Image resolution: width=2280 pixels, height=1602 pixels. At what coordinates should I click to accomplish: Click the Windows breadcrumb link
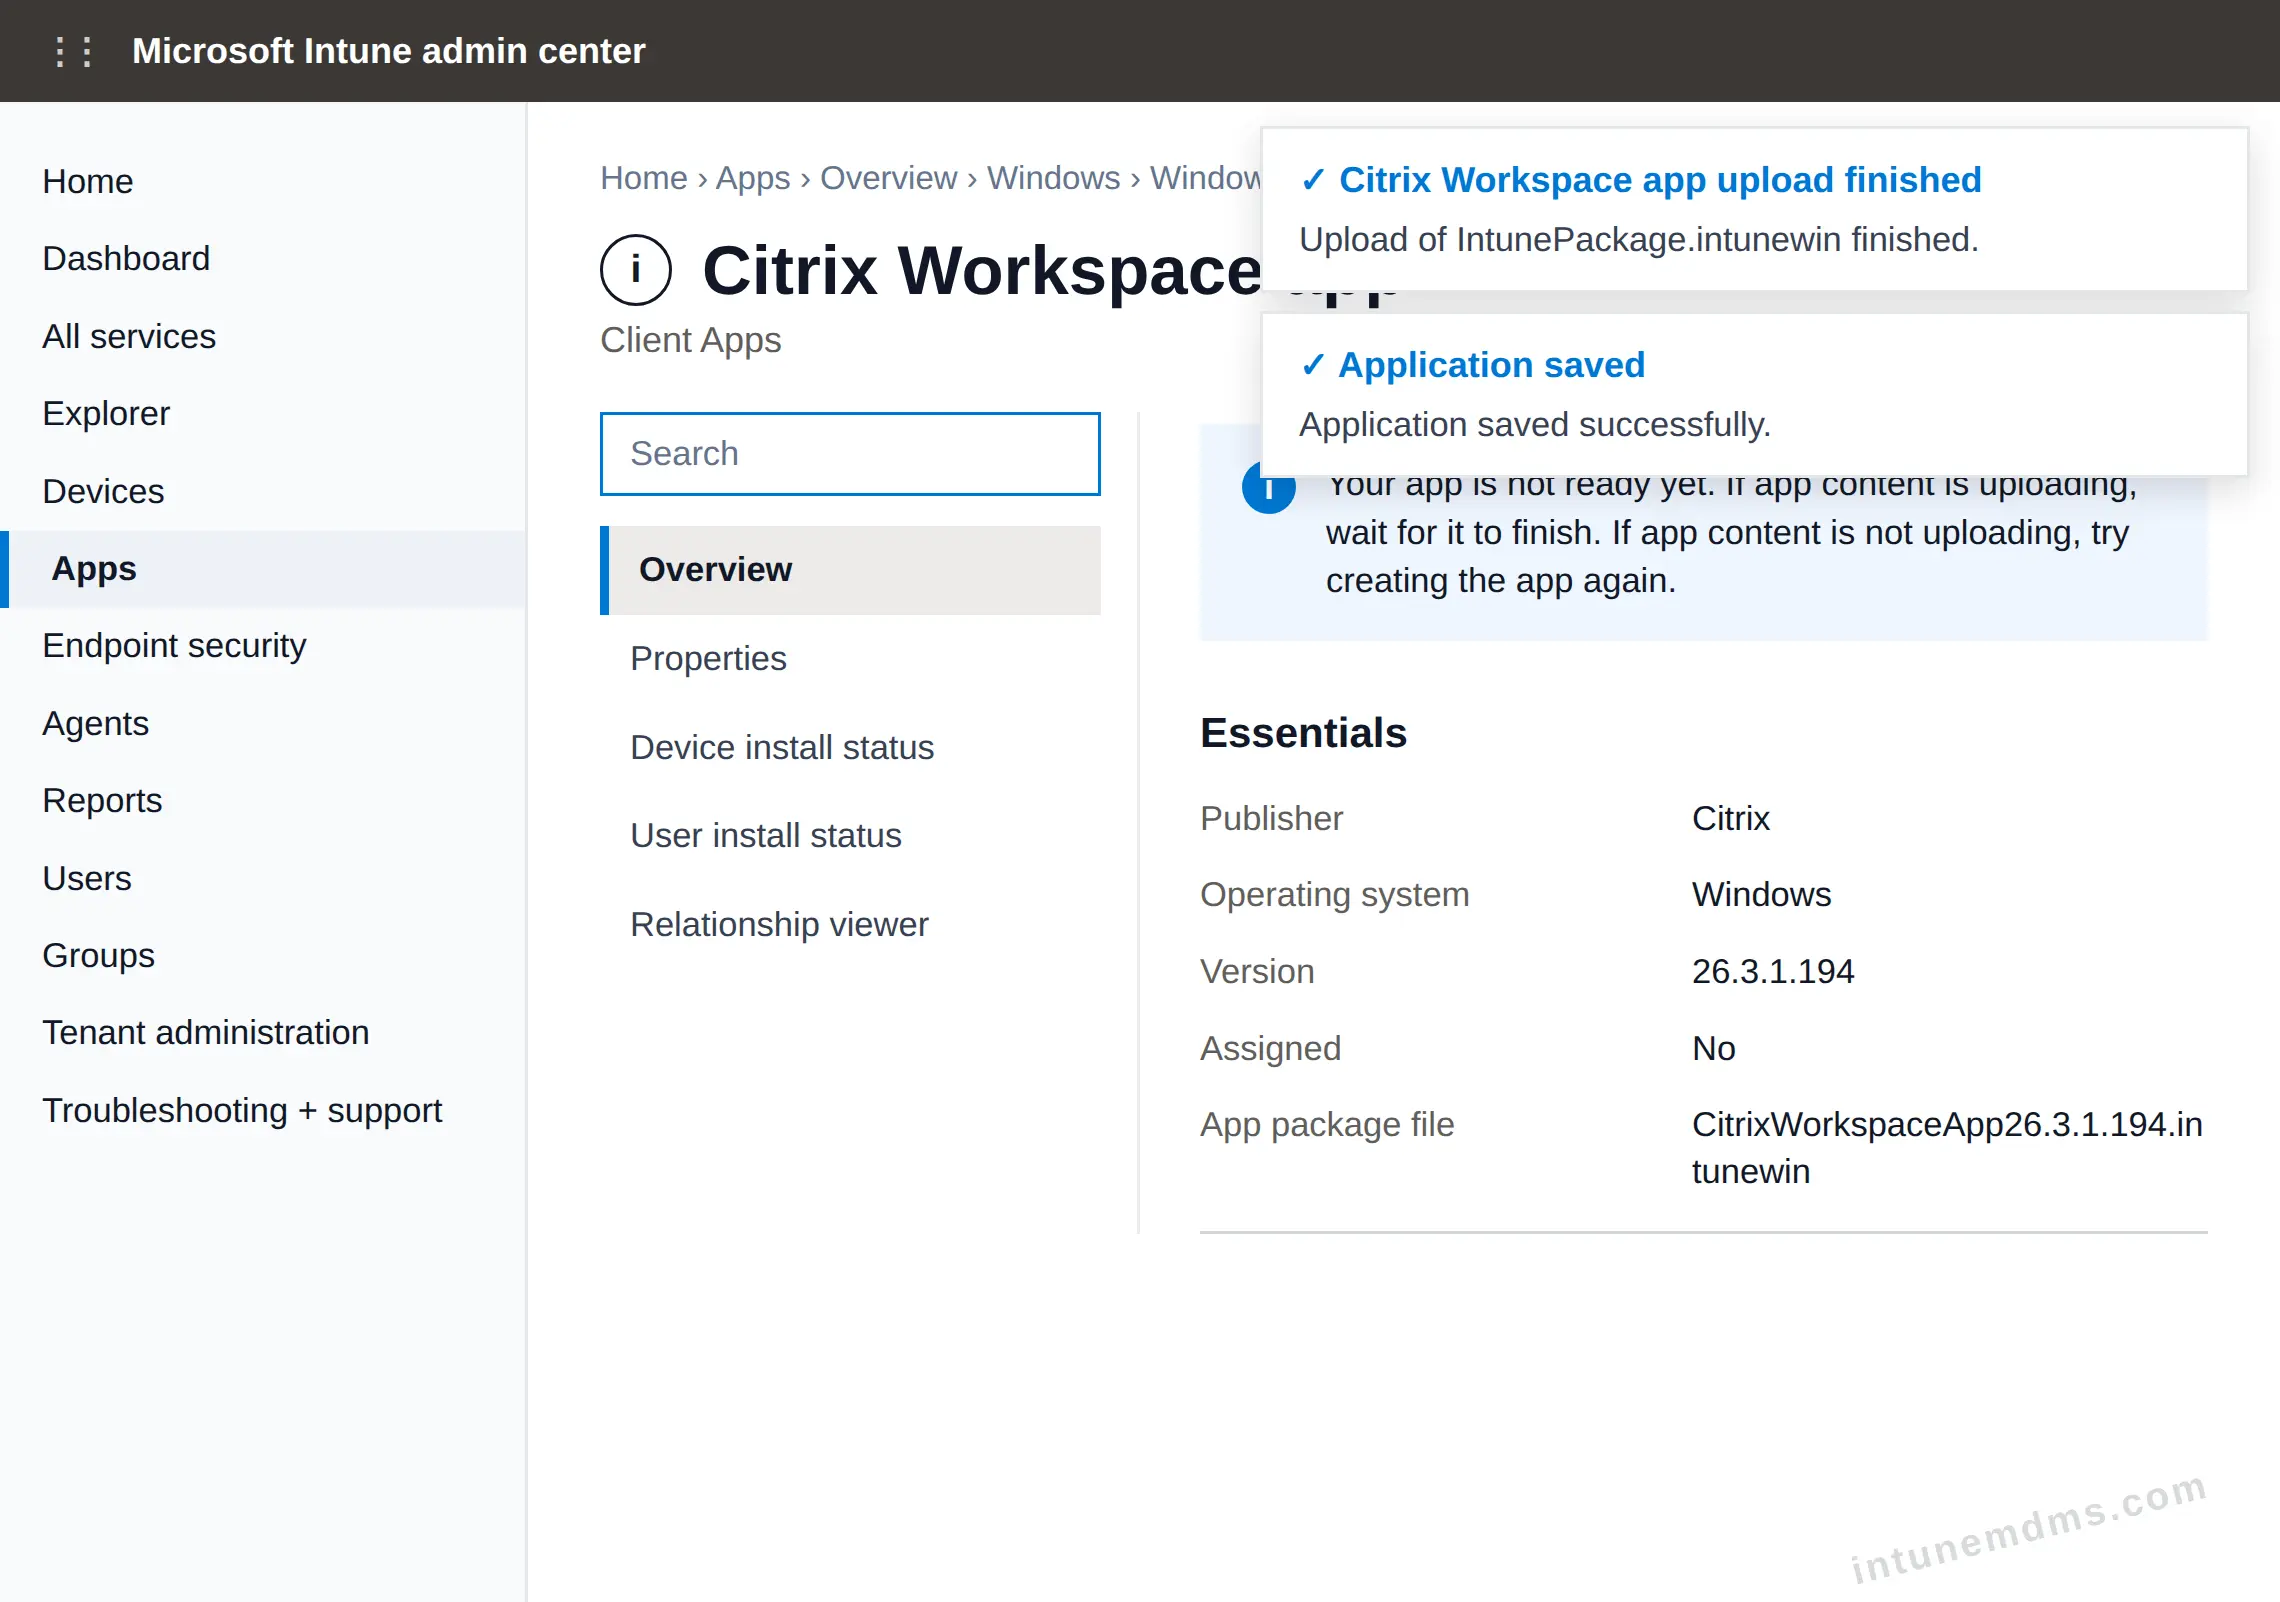(1053, 178)
